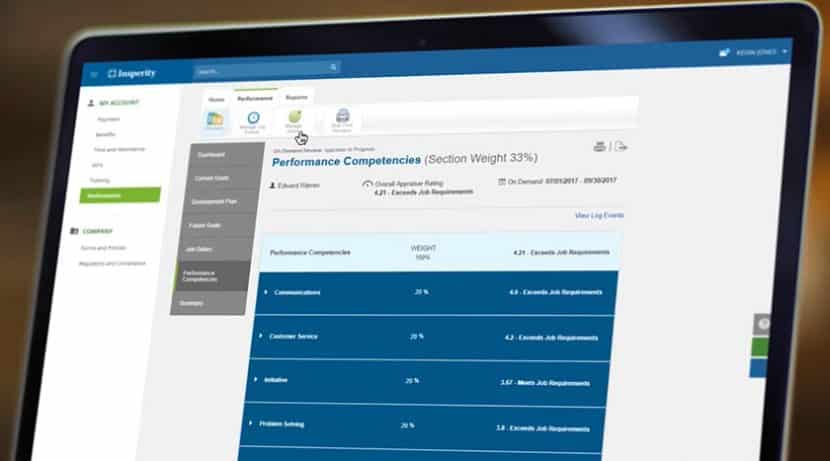The width and height of the screenshot is (830, 461).
Task: Expand the Initiative competency row
Action: (x=256, y=380)
